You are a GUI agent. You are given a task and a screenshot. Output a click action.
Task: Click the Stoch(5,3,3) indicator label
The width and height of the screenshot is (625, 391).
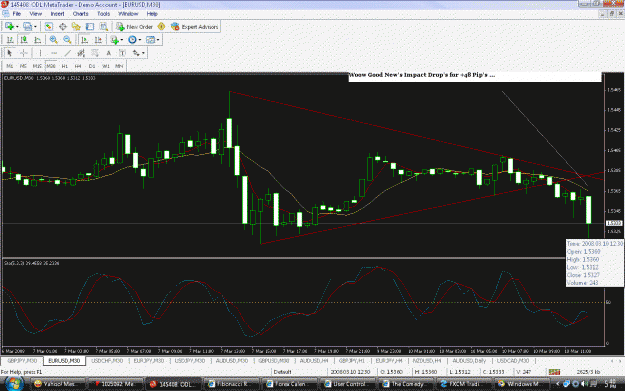pyautogui.click(x=32, y=263)
